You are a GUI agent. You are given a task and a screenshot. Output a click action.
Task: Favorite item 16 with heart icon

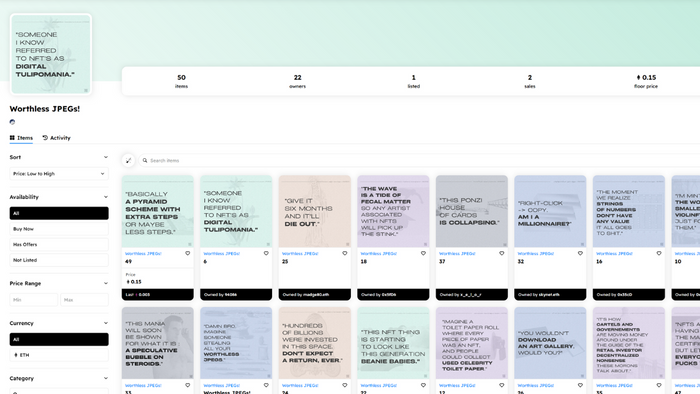(x=659, y=253)
